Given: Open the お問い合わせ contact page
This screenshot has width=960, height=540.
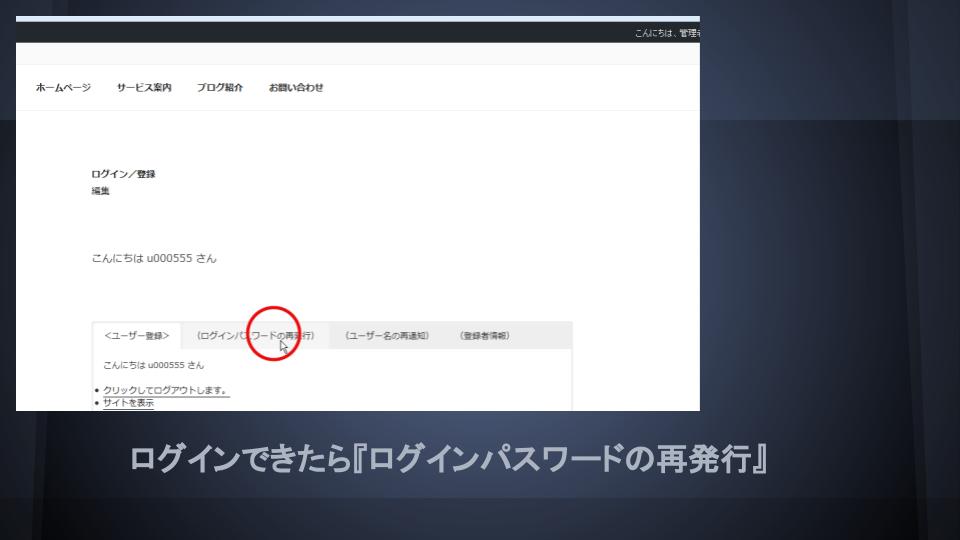Looking at the screenshot, I should [x=296, y=88].
